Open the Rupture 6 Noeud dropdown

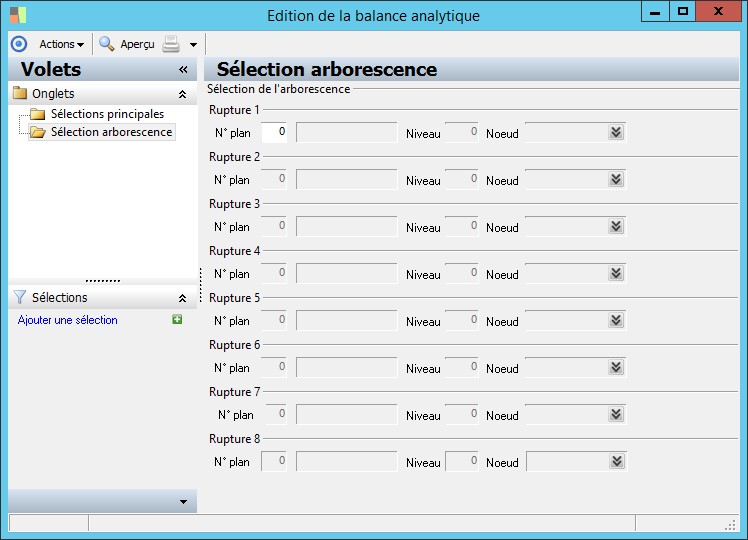coord(616,367)
